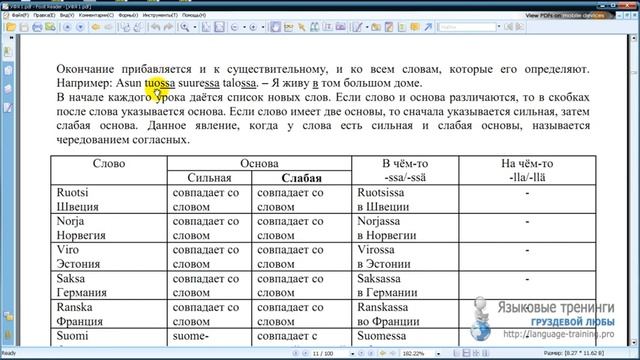
Task: Open the pencil tool dropdown arrow
Action: click(367, 27)
